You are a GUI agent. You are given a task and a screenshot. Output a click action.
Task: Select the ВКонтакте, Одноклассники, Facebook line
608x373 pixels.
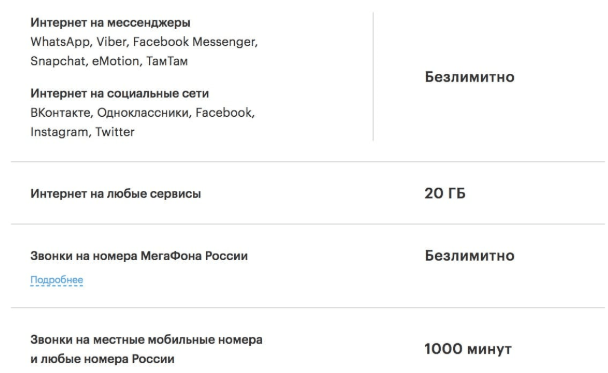(142, 113)
